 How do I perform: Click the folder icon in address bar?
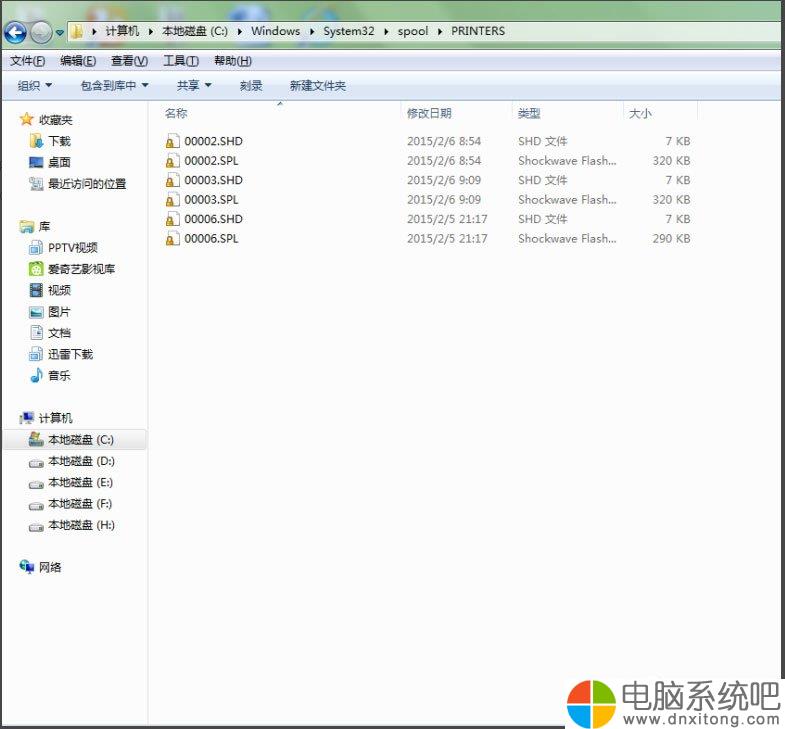pyautogui.click(x=77, y=32)
